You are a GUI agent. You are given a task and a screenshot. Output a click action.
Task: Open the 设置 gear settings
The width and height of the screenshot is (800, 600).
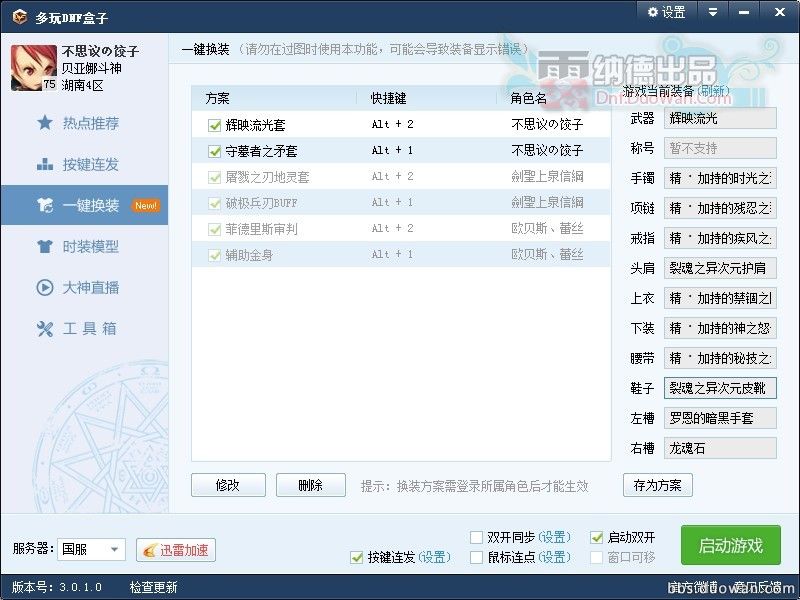click(666, 12)
